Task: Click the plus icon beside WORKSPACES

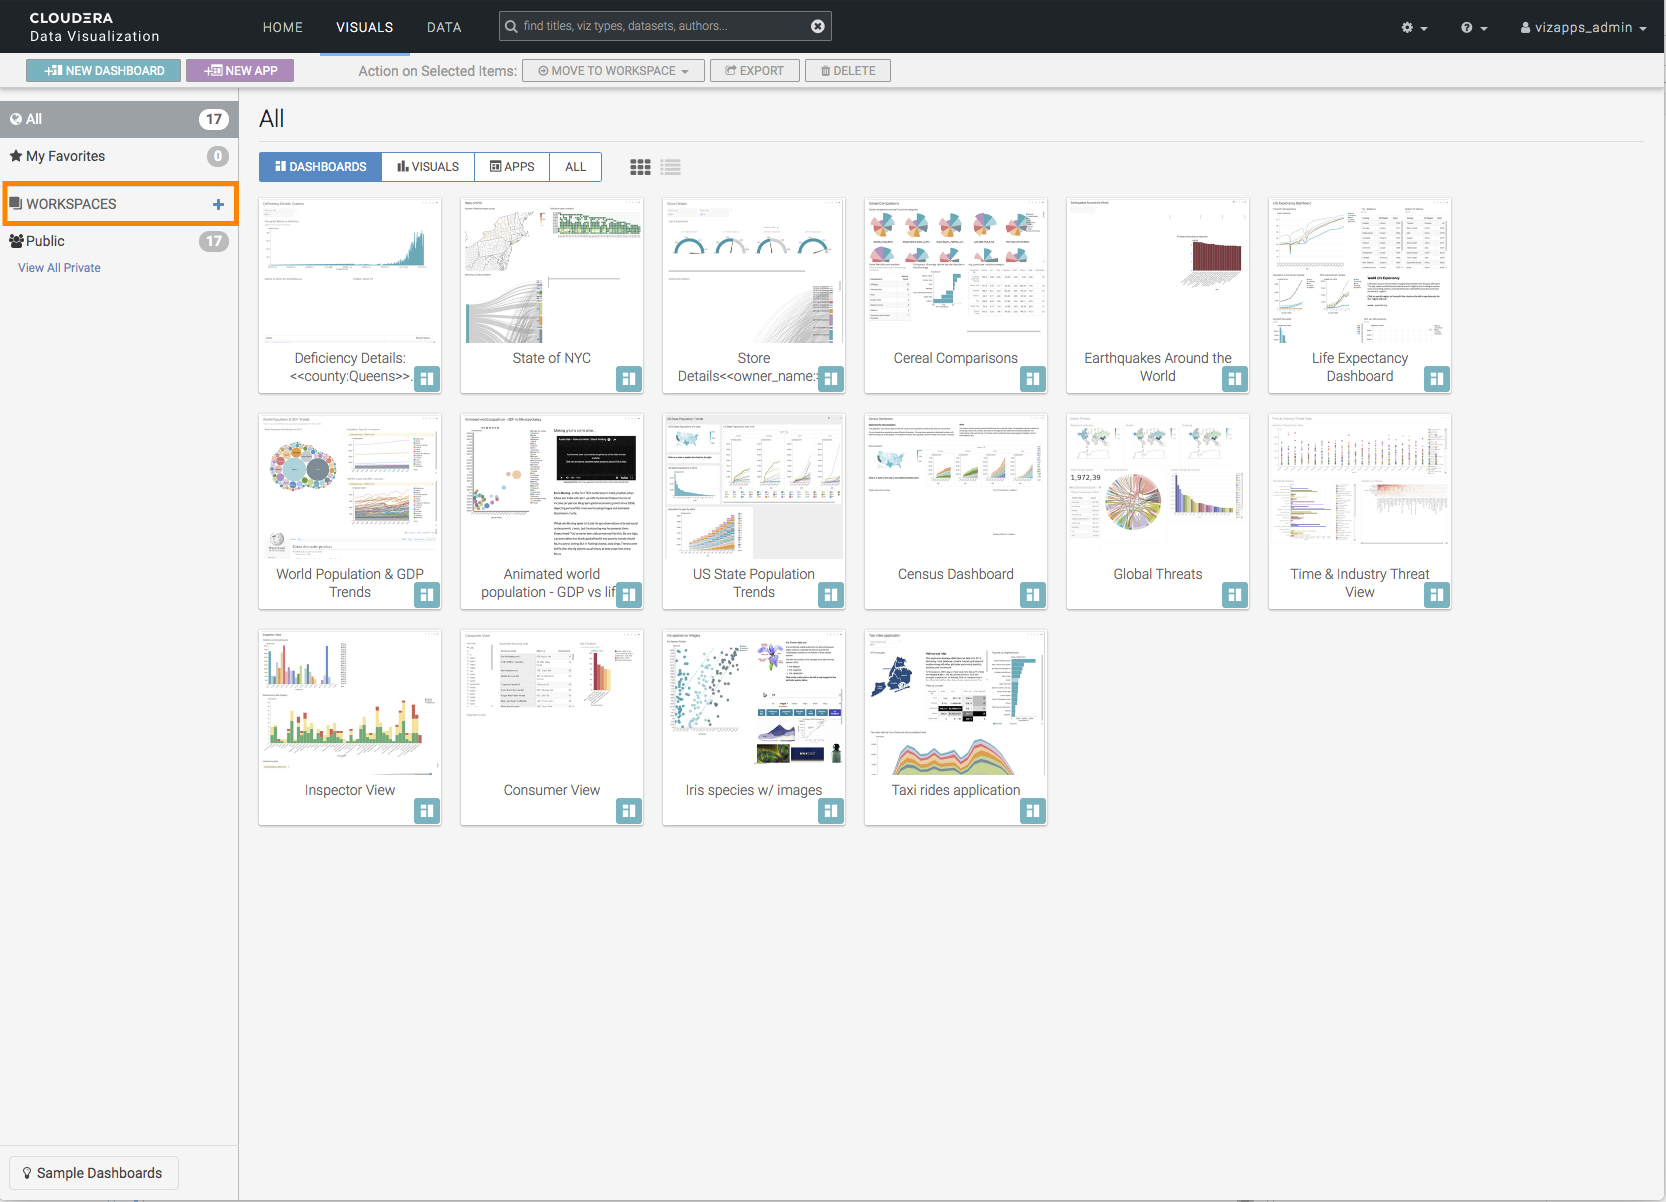Action: tap(218, 204)
